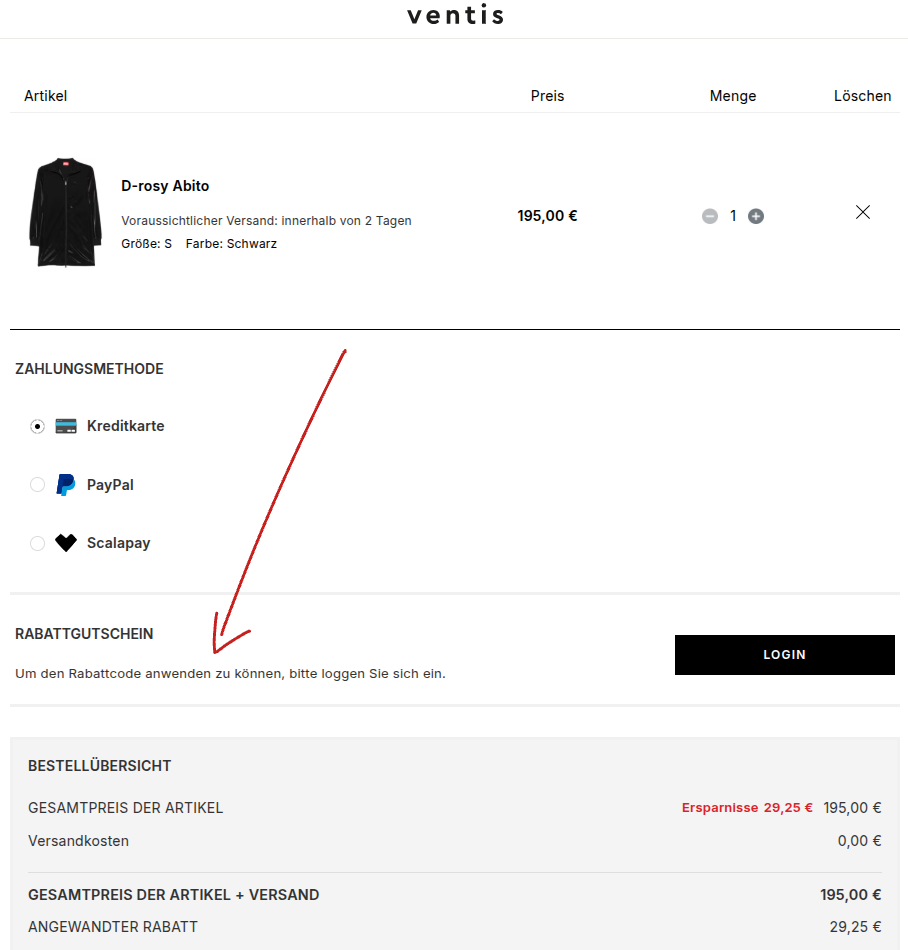This screenshot has height=950, width=908.
Task: Click the PayPal payment label
Action: coord(110,485)
